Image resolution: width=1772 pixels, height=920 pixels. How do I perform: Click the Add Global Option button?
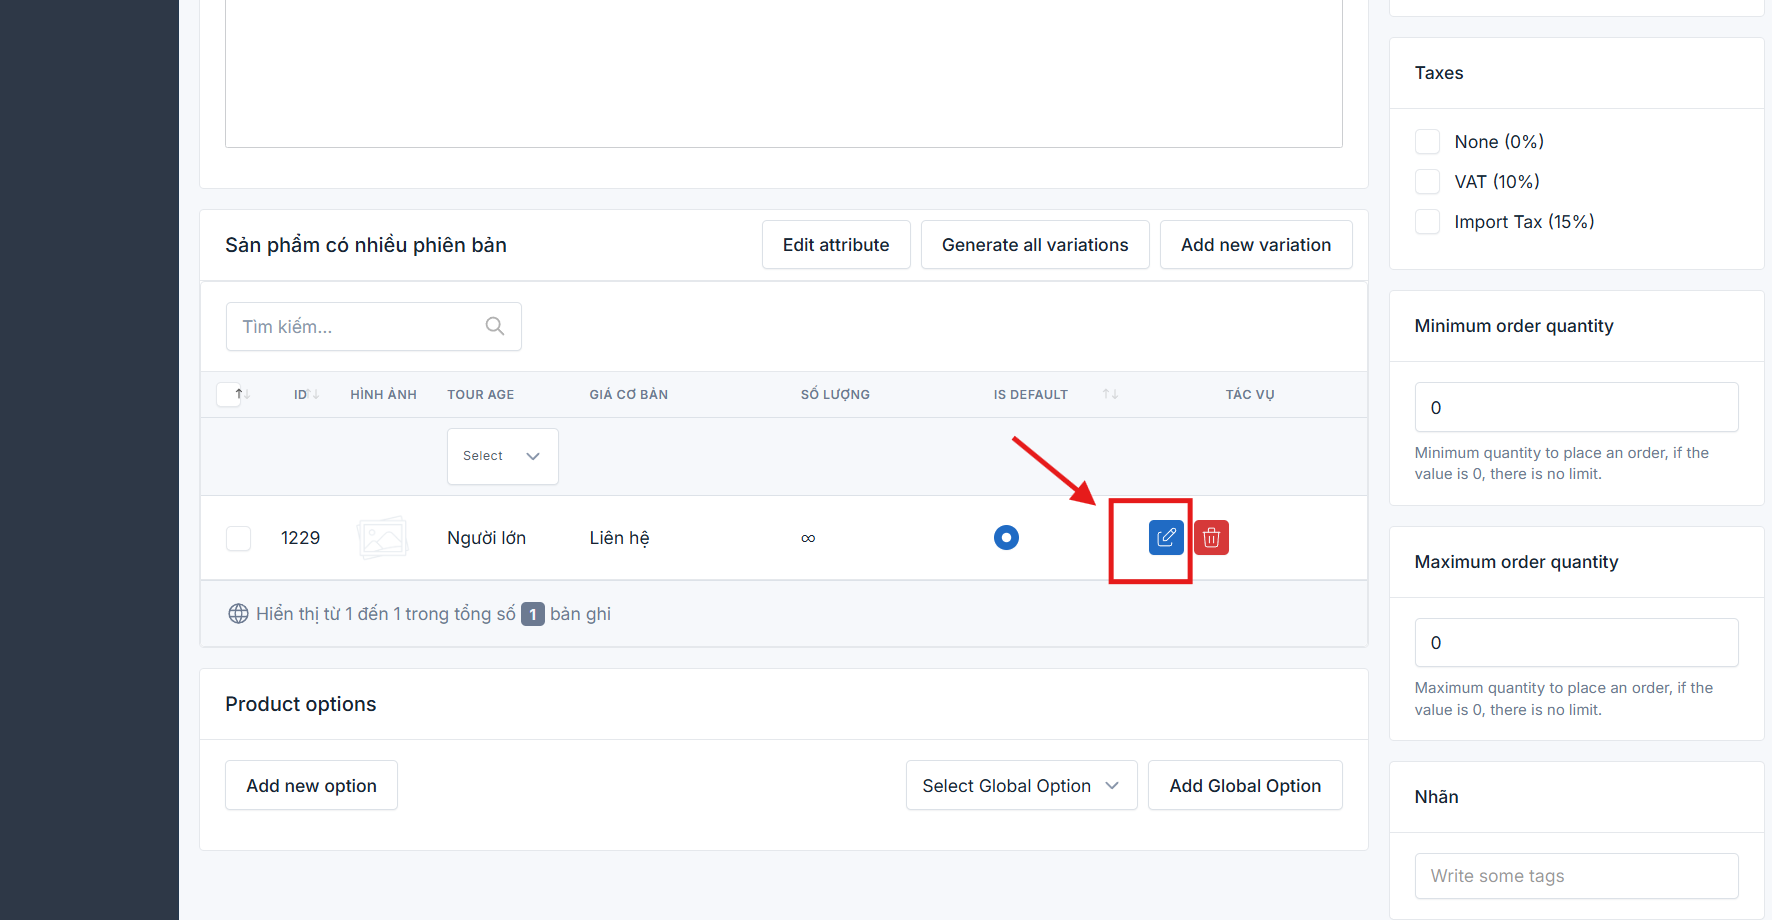point(1244,786)
